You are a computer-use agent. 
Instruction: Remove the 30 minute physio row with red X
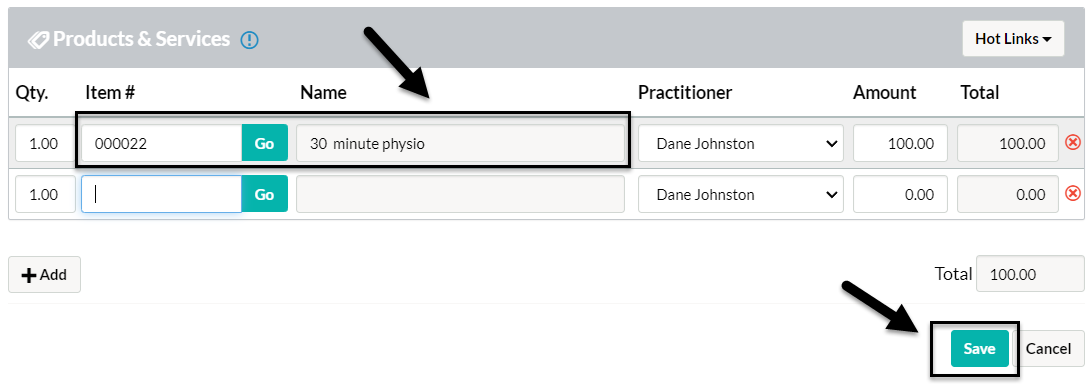[1073, 143]
